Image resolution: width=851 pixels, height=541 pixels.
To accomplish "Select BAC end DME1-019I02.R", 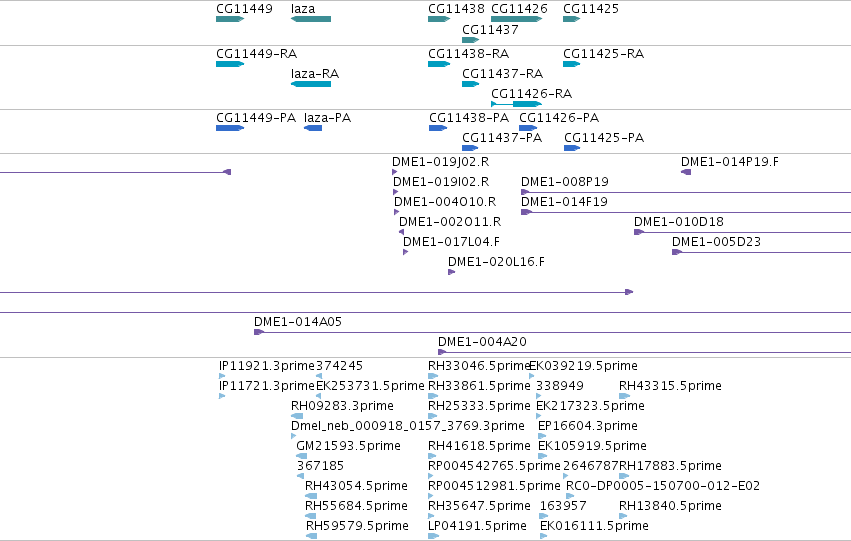I will (x=441, y=182).
